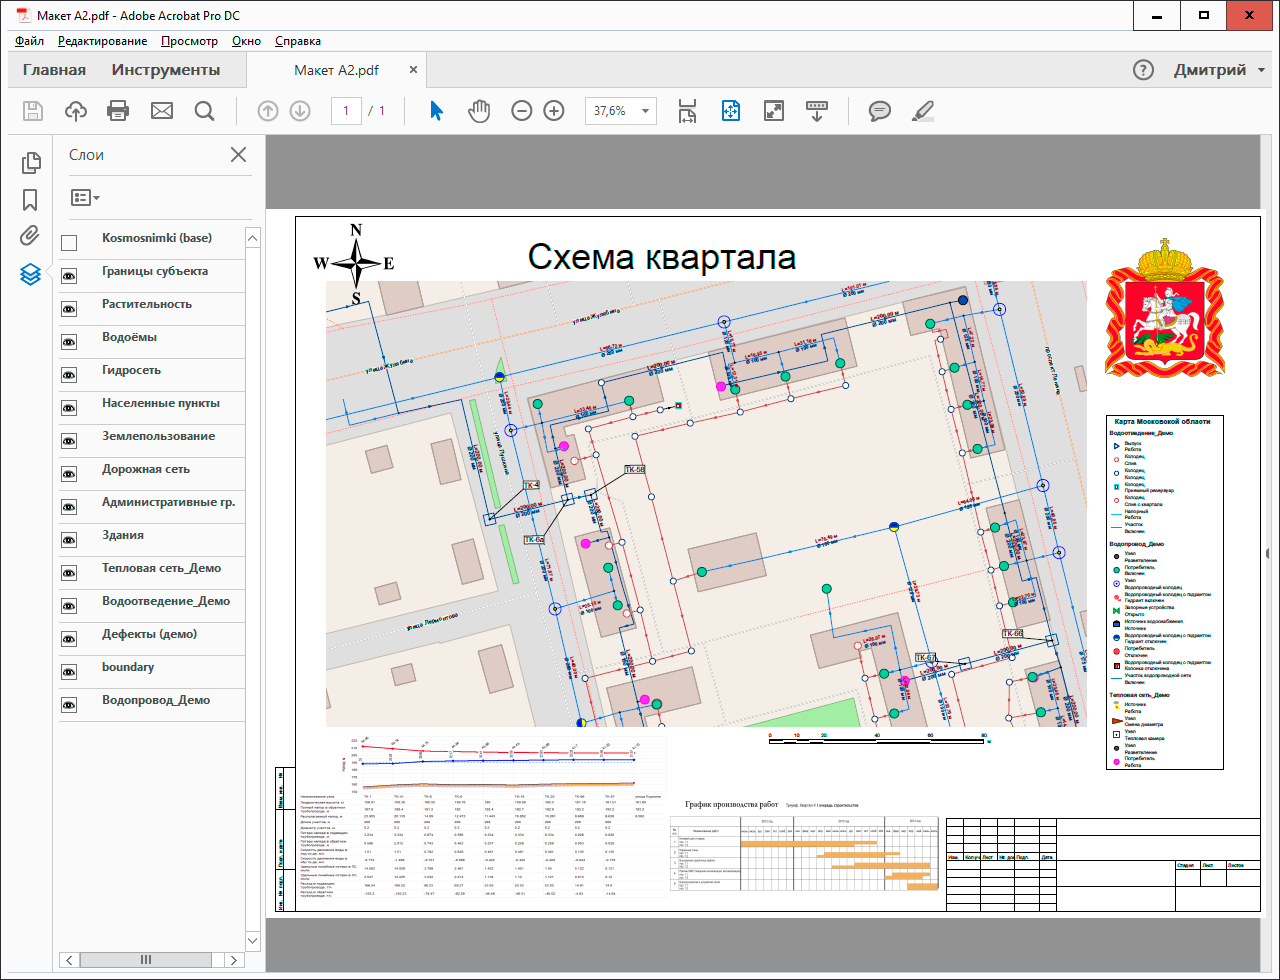The height and width of the screenshot is (980, 1280).
Task: Click the Help question mark button
Action: (x=1143, y=70)
